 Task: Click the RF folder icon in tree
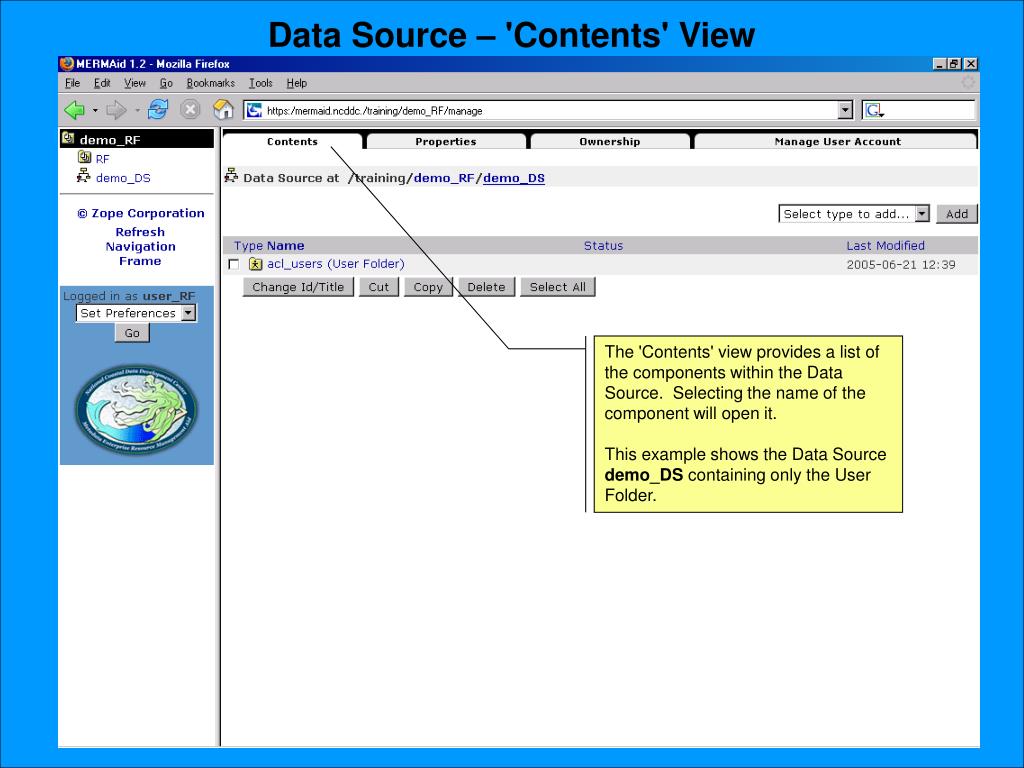tap(84, 157)
